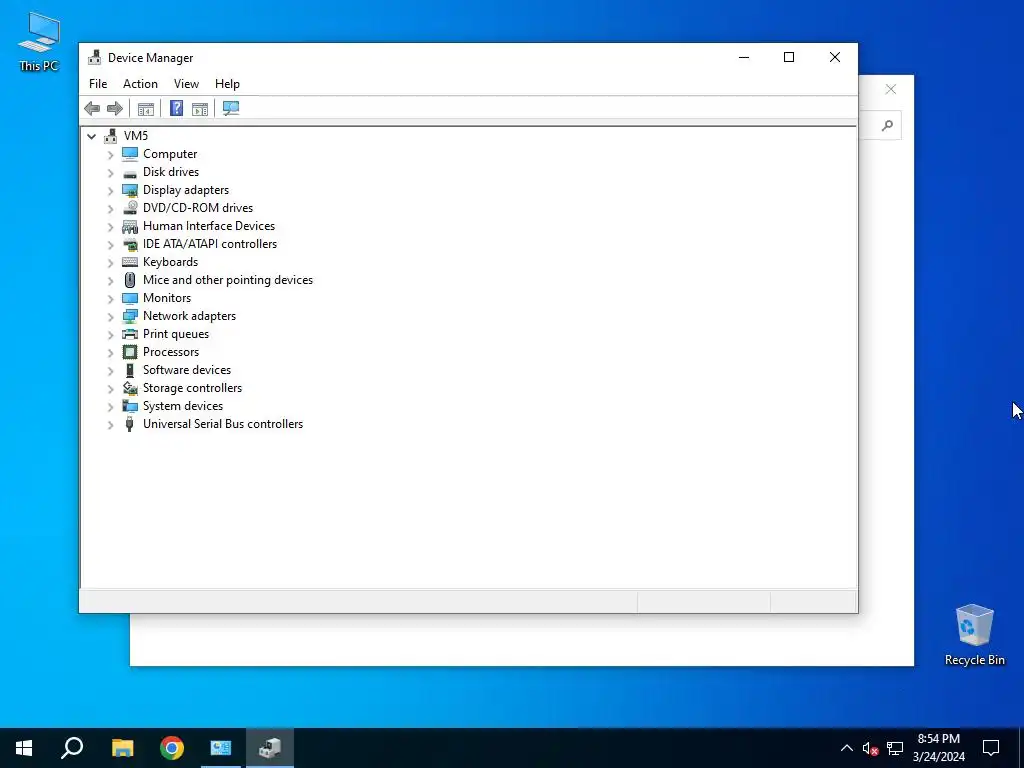Click the Disk drives icon
The width and height of the screenshot is (1024, 768).
point(130,172)
